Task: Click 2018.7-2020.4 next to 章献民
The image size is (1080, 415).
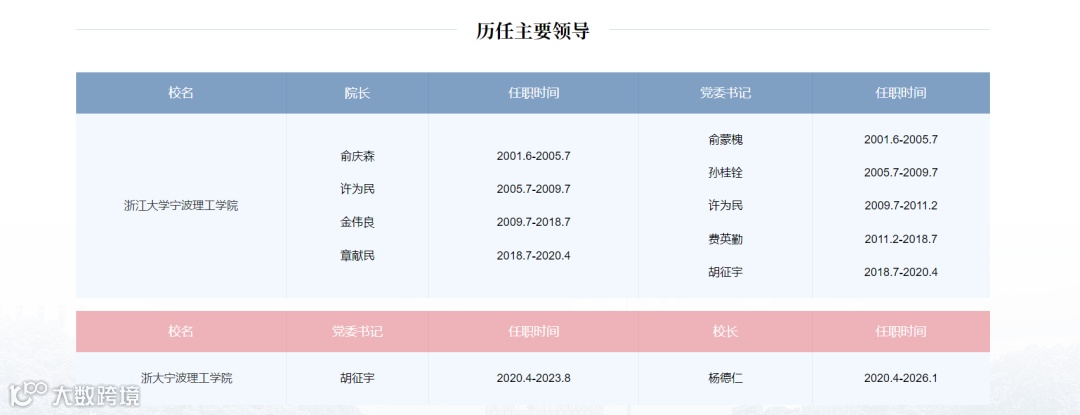Action: click(533, 255)
